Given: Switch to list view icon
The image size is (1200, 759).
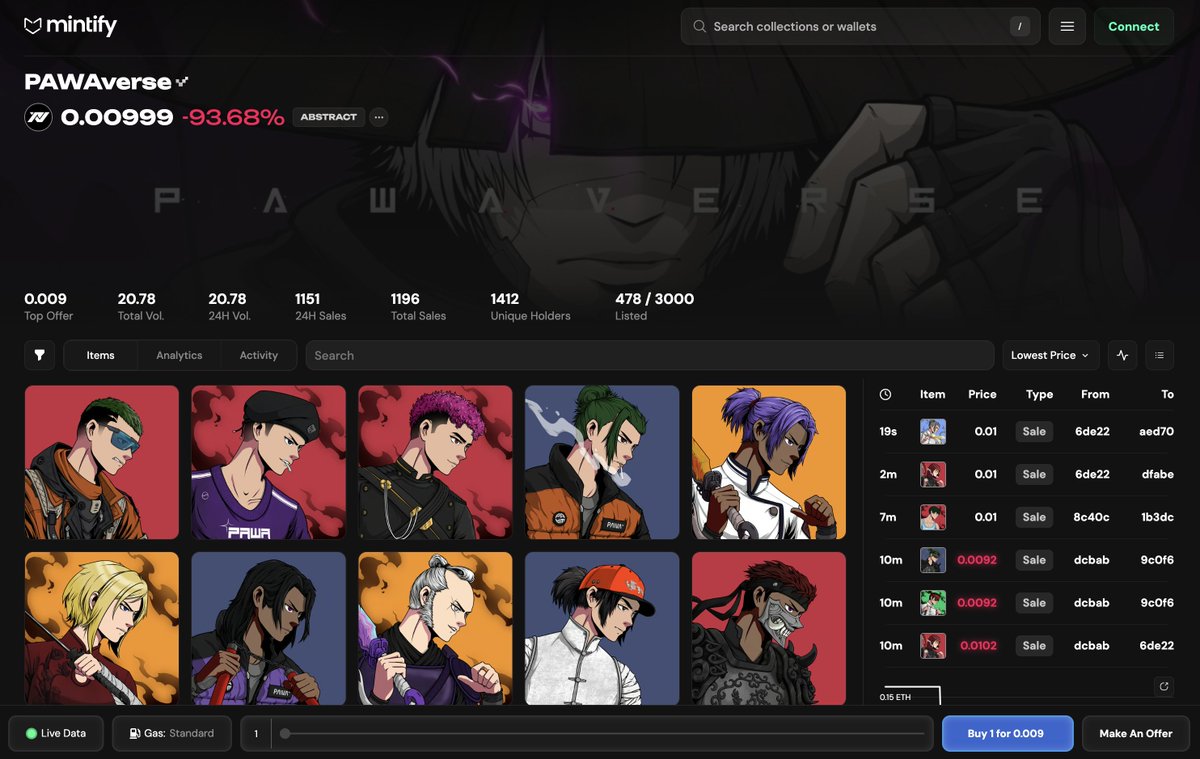Looking at the screenshot, I should coord(1159,355).
